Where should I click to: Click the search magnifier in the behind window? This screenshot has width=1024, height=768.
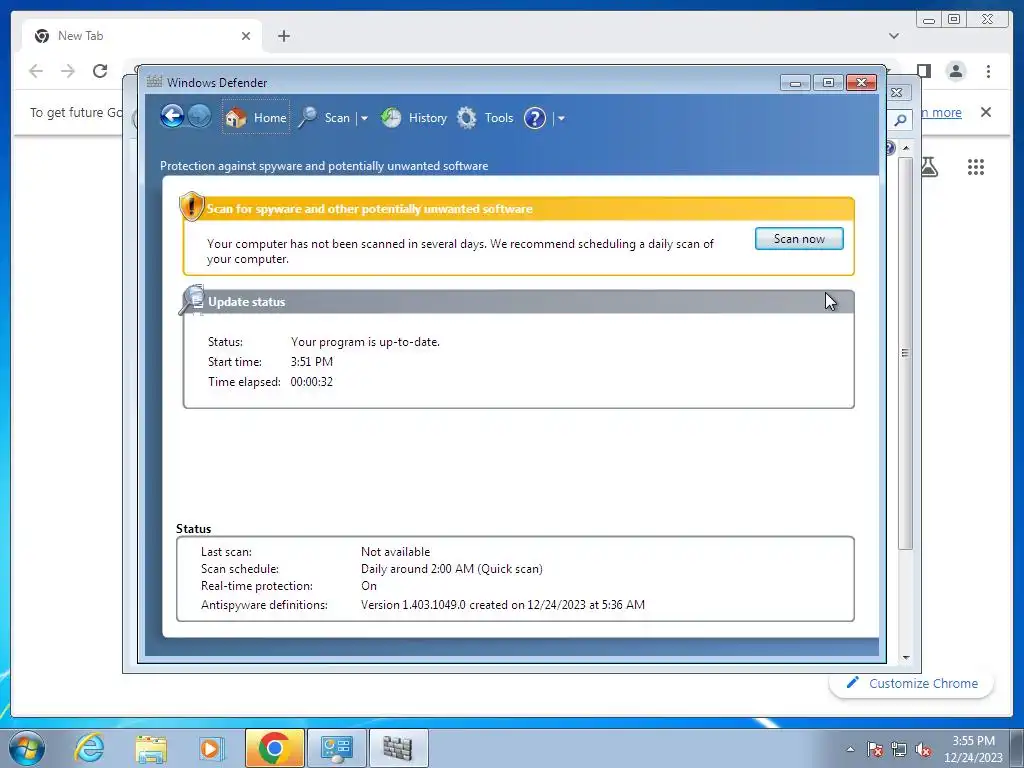[900, 120]
